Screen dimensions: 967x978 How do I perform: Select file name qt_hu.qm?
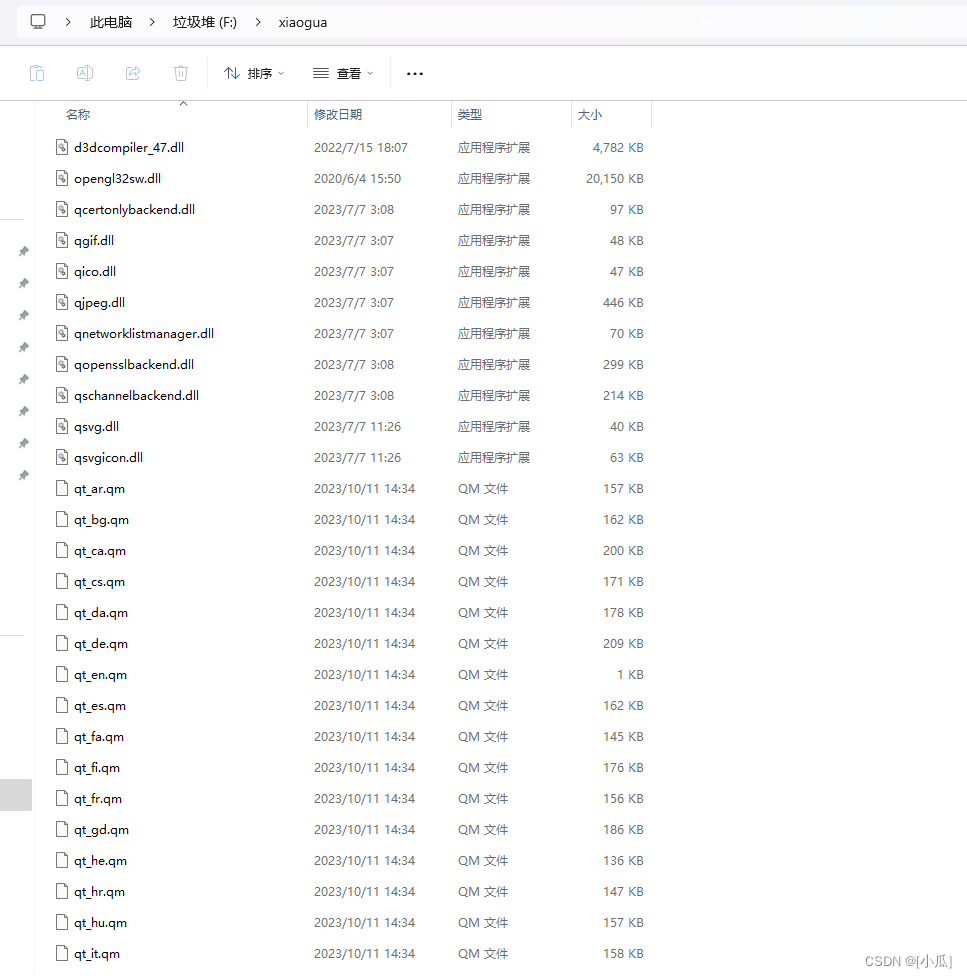point(100,923)
